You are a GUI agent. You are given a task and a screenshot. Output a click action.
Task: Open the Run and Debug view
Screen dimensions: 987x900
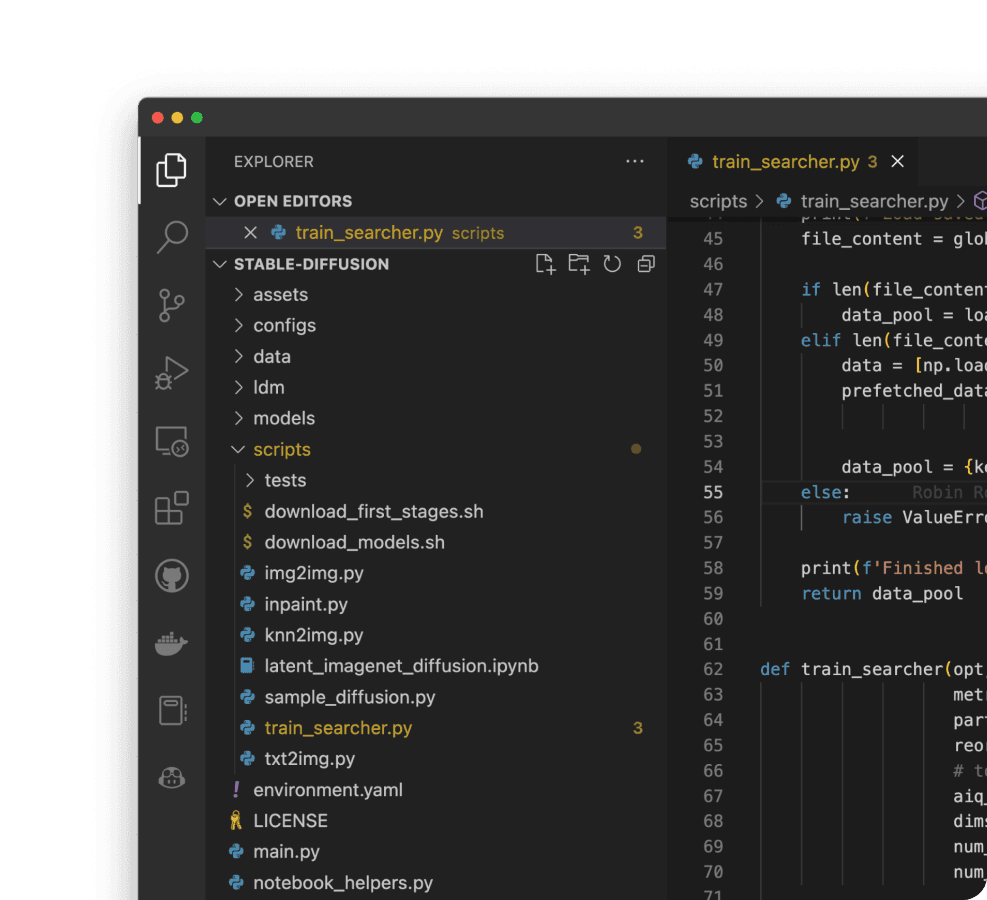tap(171, 373)
